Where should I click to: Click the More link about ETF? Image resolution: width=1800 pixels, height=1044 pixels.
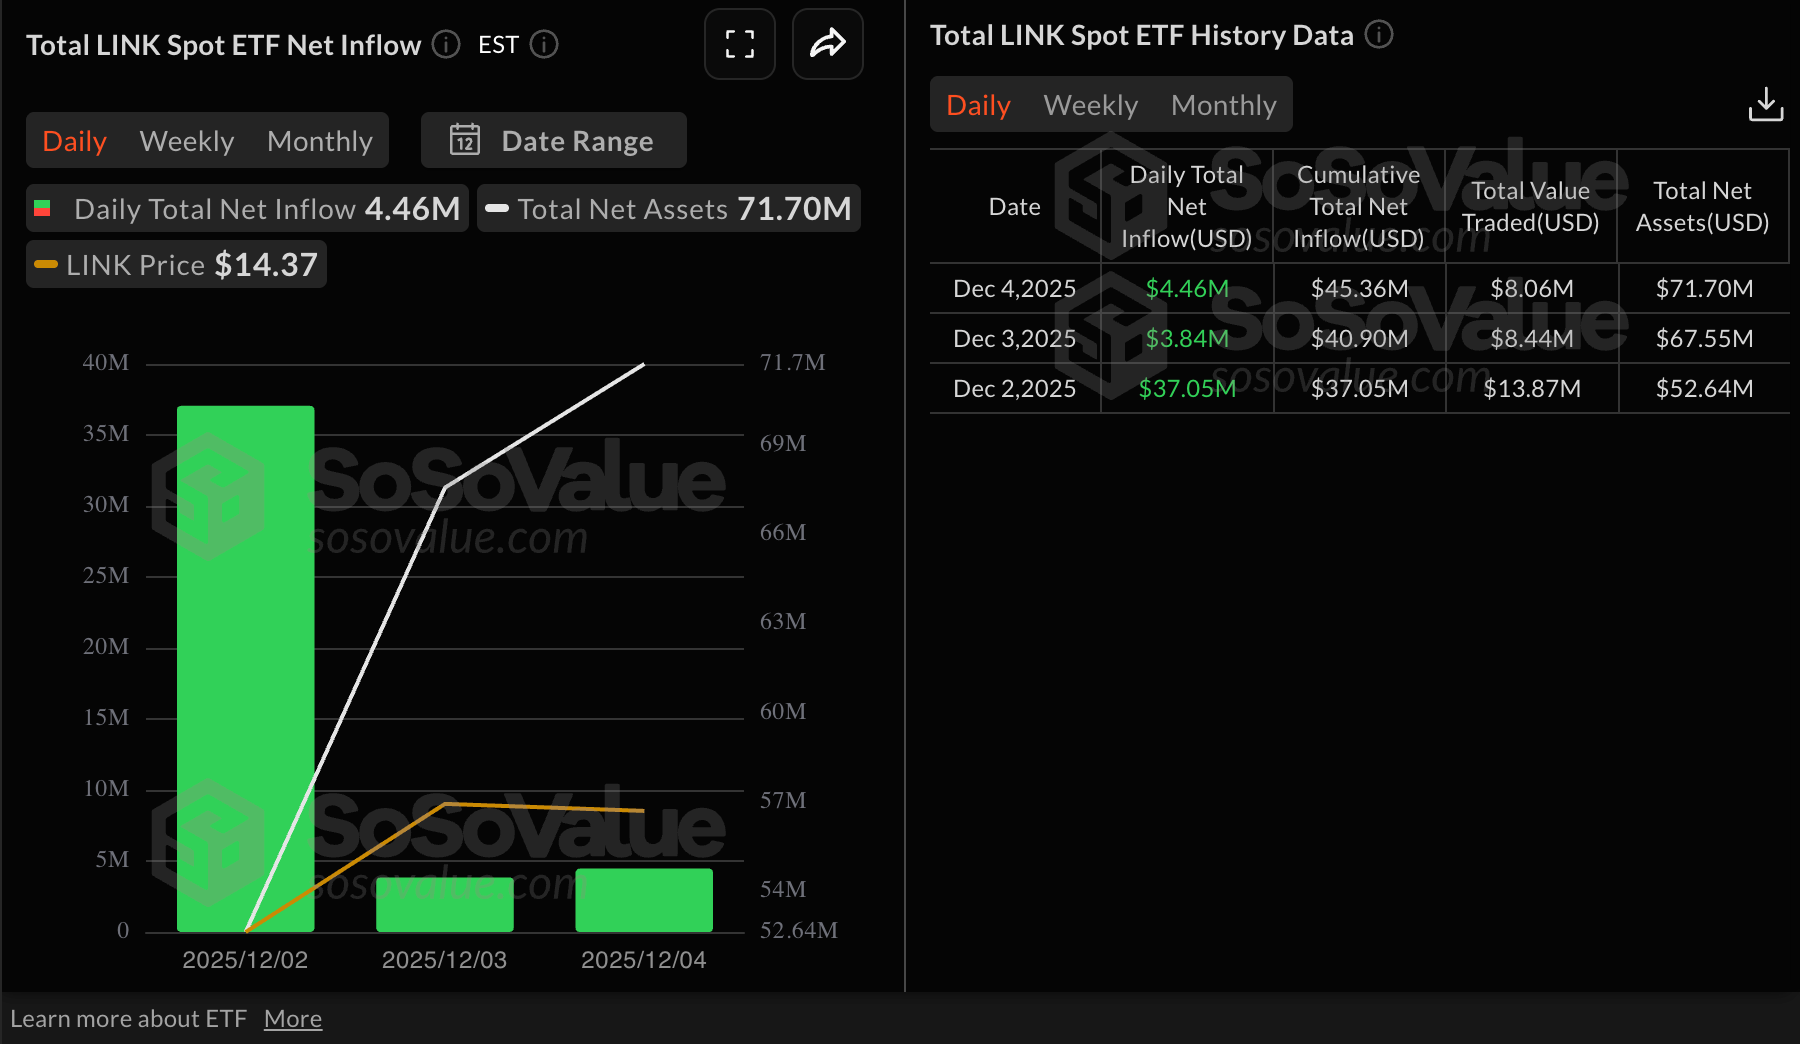pos(292,1017)
